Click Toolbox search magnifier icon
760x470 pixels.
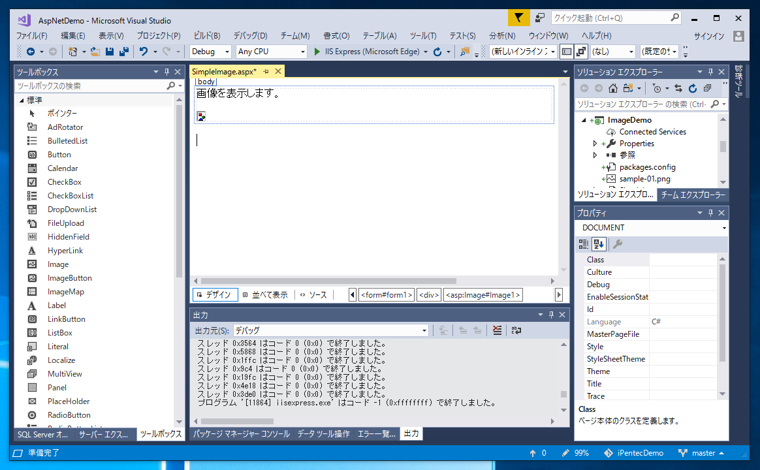(x=171, y=86)
